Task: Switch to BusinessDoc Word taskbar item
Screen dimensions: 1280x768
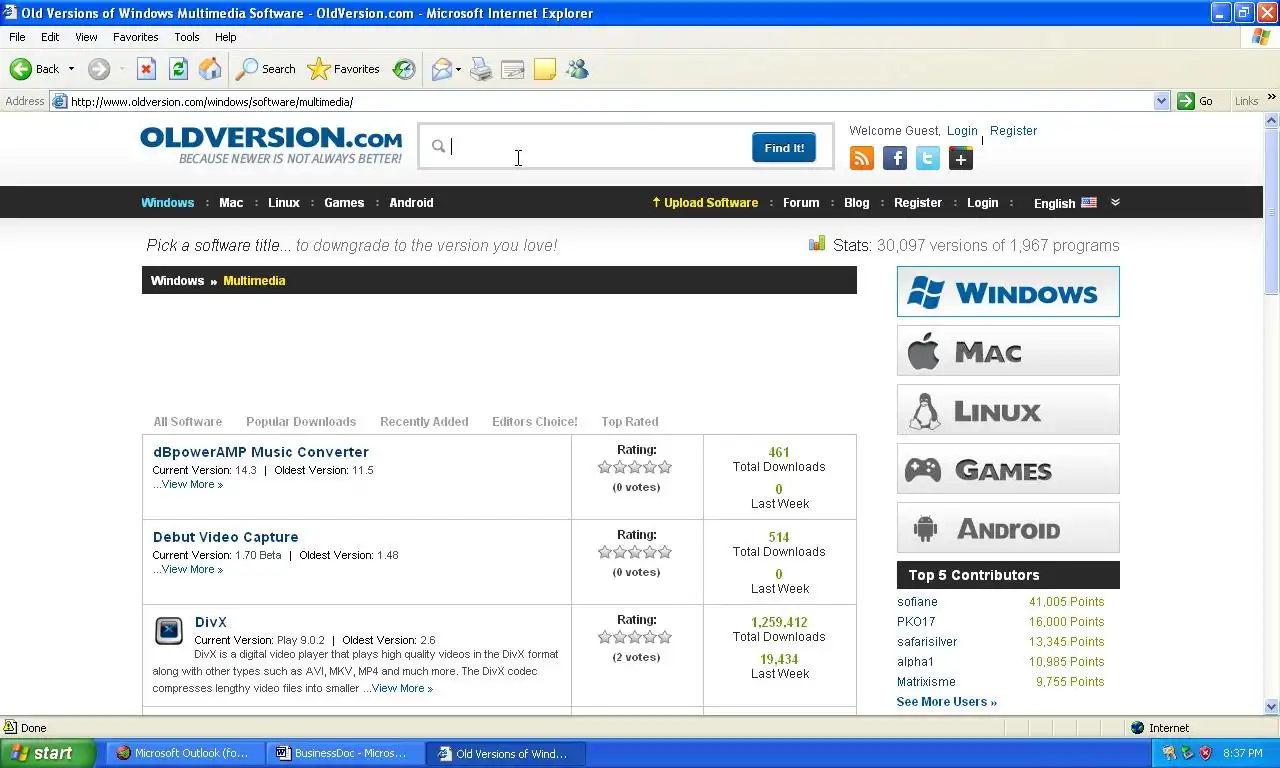Action: click(x=346, y=753)
